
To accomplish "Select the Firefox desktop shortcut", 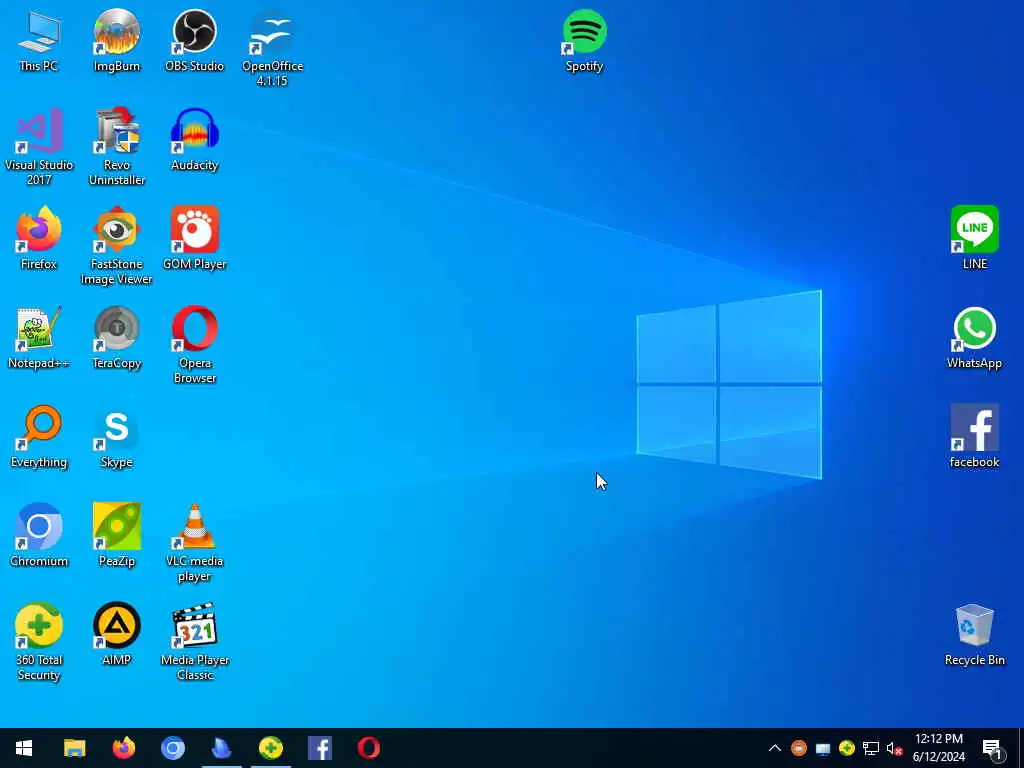I will click(x=39, y=238).
